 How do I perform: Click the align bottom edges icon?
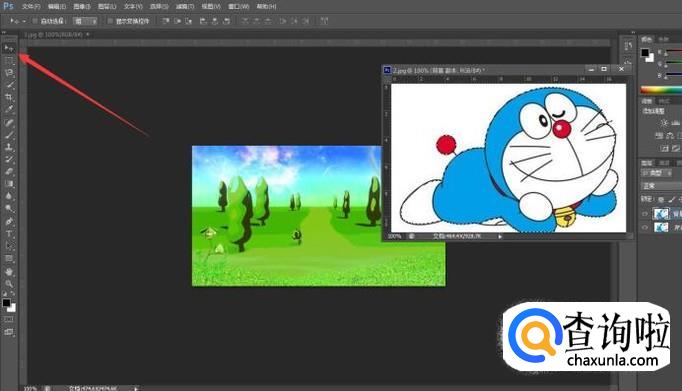point(188,20)
